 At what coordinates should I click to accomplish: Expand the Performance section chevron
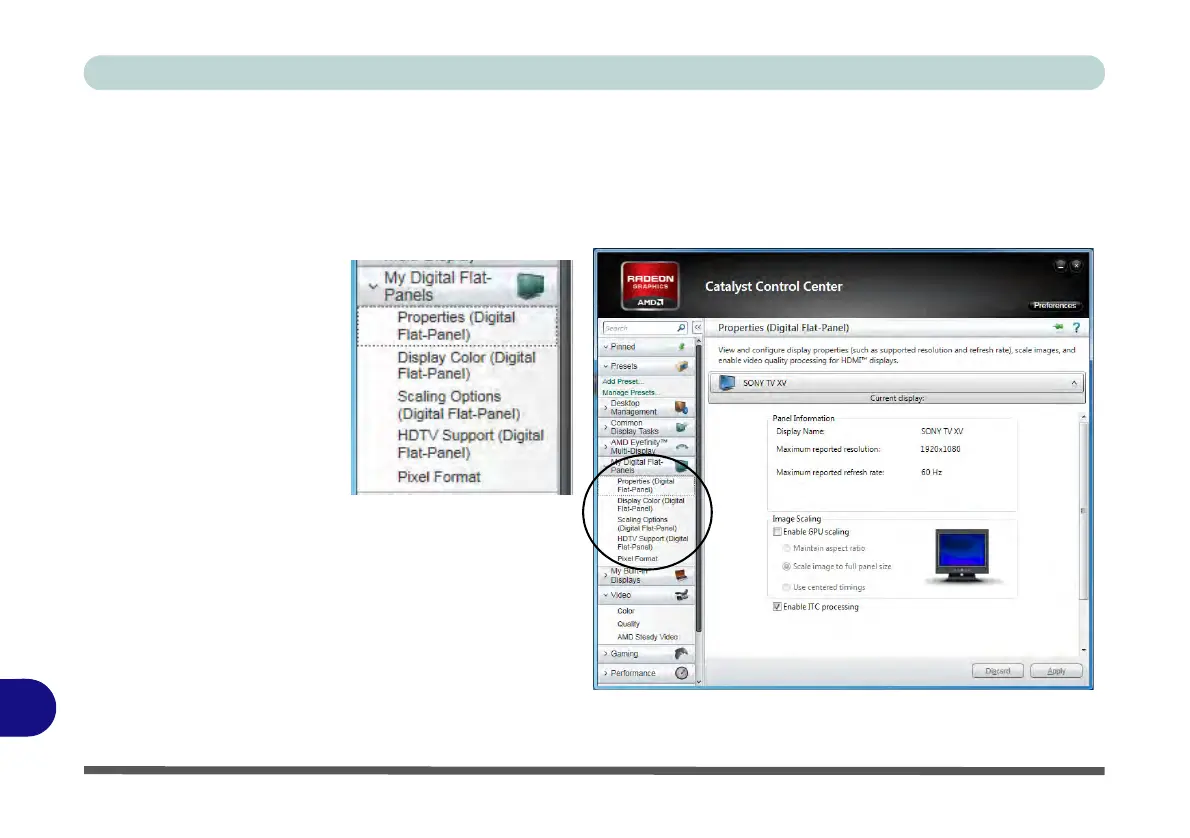(x=606, y=673)
